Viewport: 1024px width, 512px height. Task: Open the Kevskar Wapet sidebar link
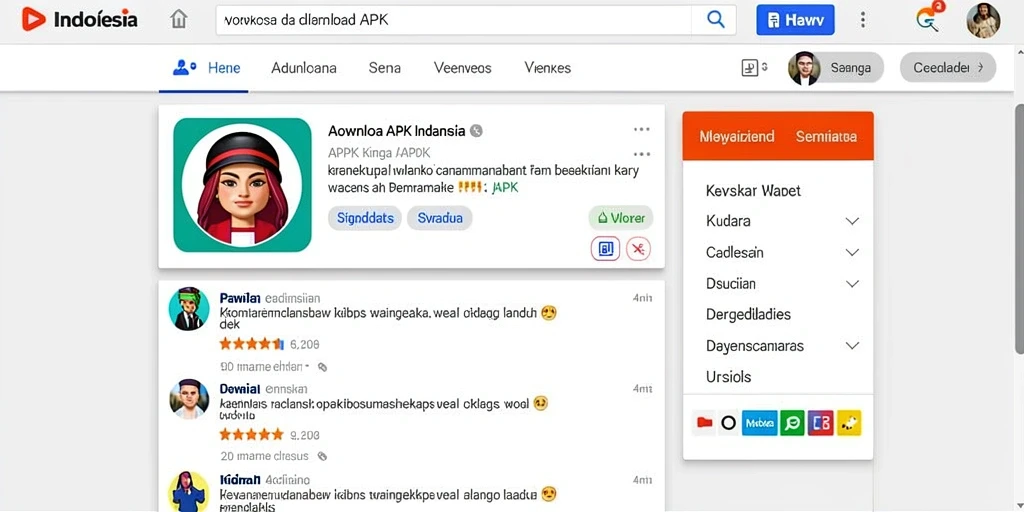click(x=753, y=191)
